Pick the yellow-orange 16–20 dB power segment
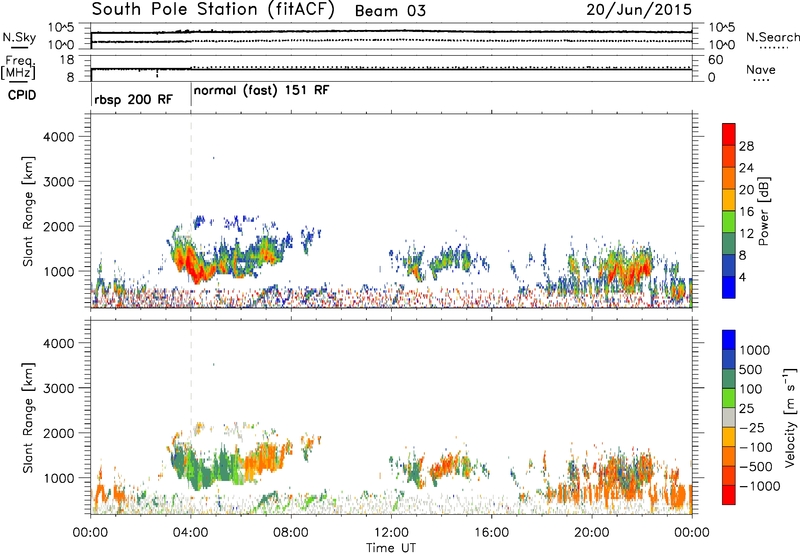The width and height of the screenshot is (800, 554). tap(729, 200)
